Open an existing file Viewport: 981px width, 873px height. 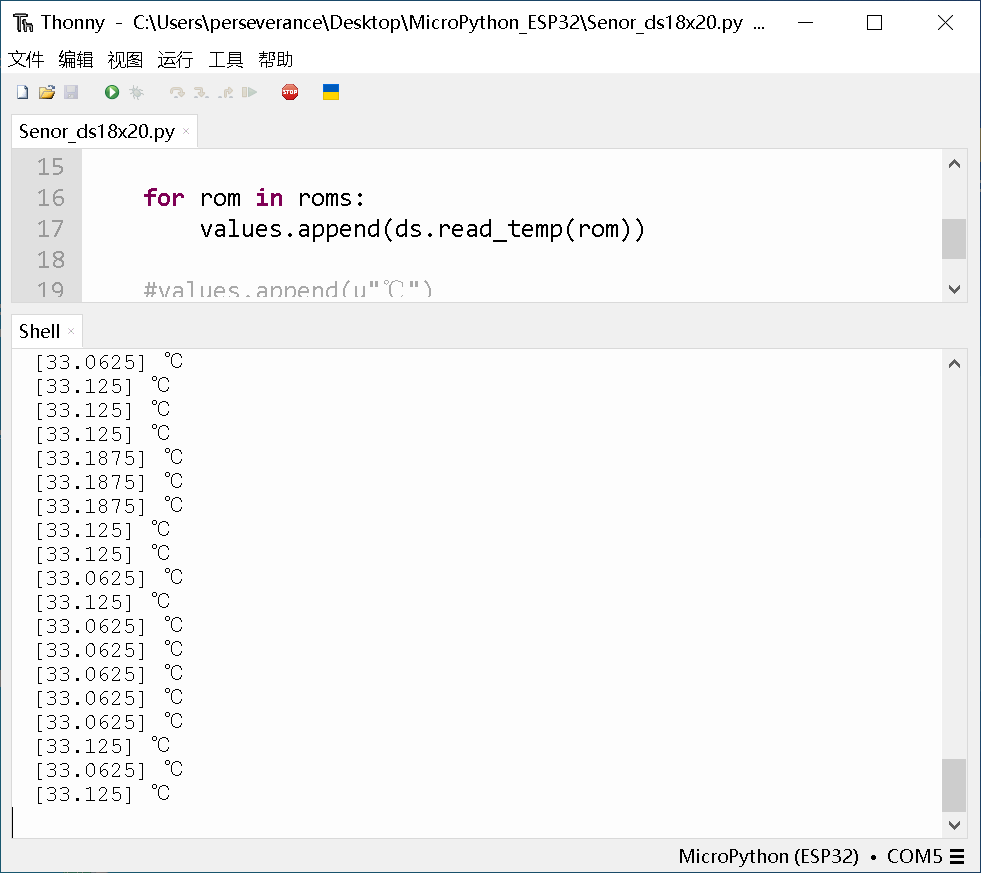[x=47, y=91]
